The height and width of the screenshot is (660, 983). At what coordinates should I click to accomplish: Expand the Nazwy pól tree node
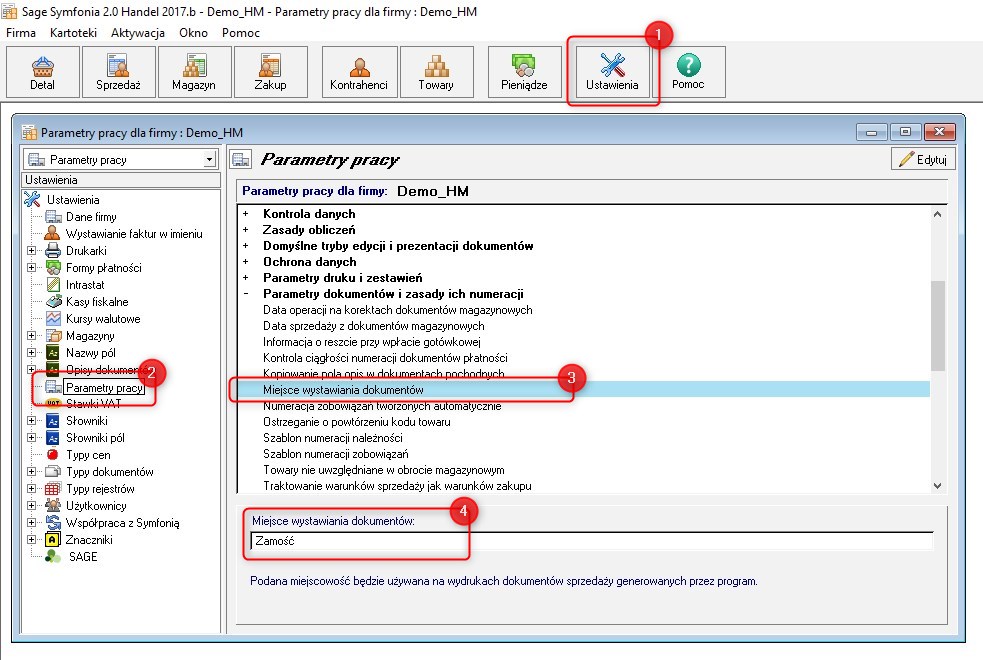point(31,353)
